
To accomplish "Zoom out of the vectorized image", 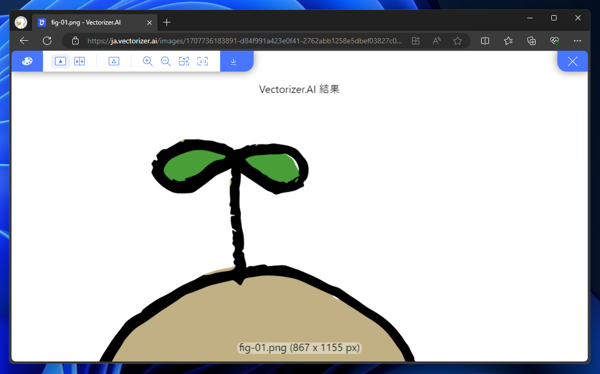I will coord(166,61).
